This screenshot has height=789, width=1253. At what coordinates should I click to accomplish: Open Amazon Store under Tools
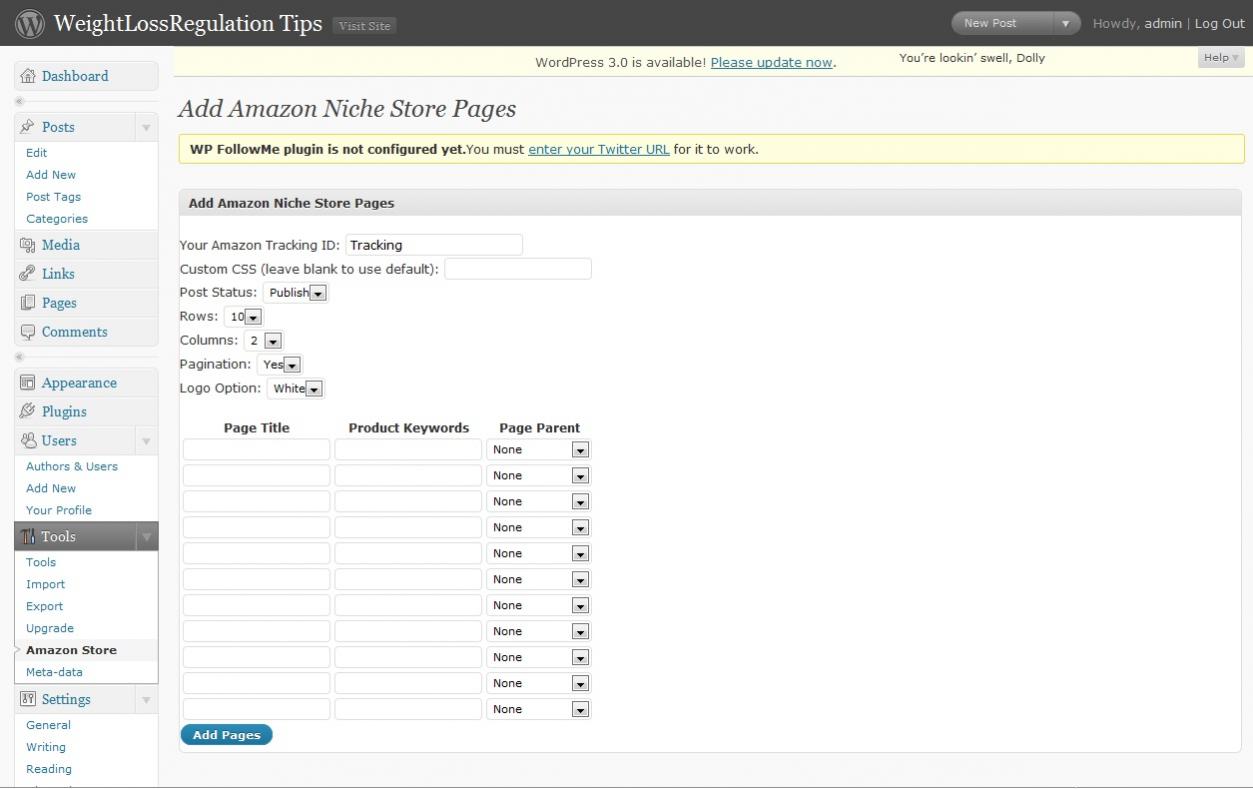click(x=71, y=650)
